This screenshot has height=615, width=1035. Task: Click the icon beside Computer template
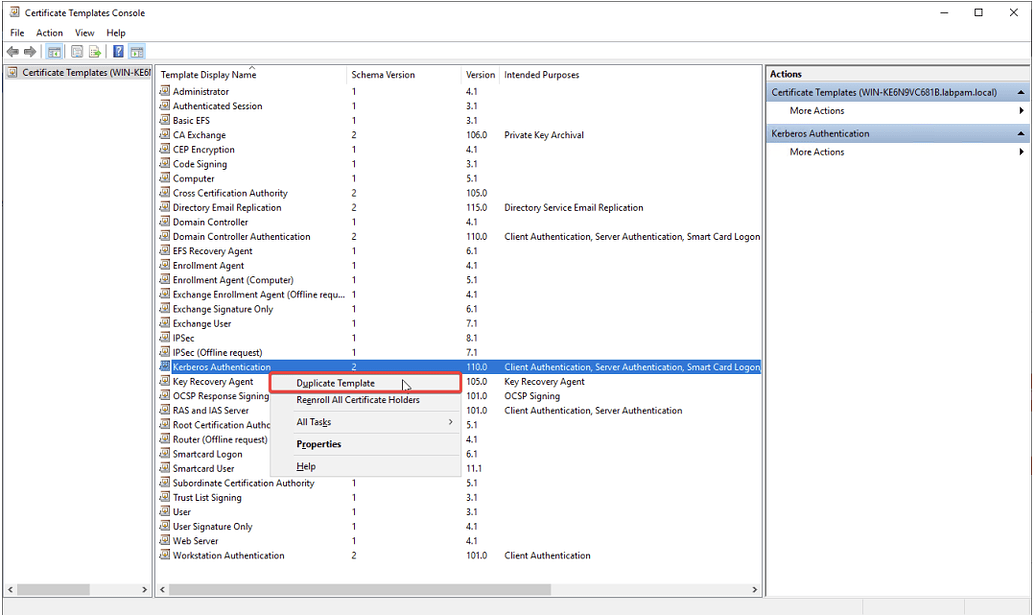pos(164,178)
